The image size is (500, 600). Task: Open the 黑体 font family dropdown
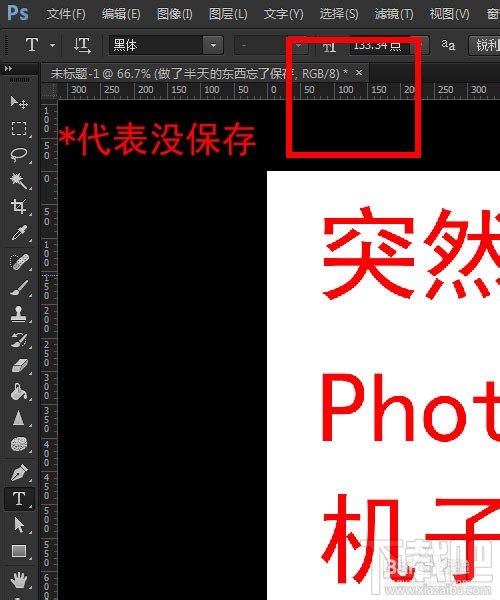click(213, 45)
